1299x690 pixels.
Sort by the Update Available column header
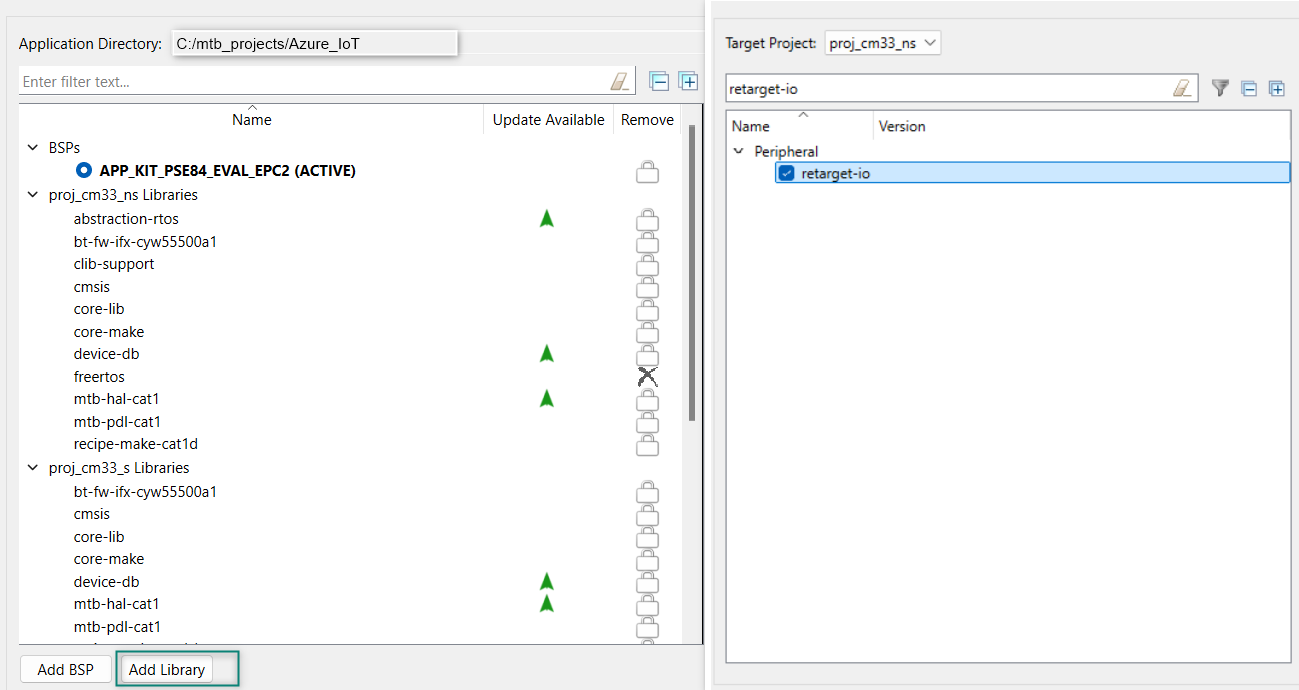(x=548, y=120)
